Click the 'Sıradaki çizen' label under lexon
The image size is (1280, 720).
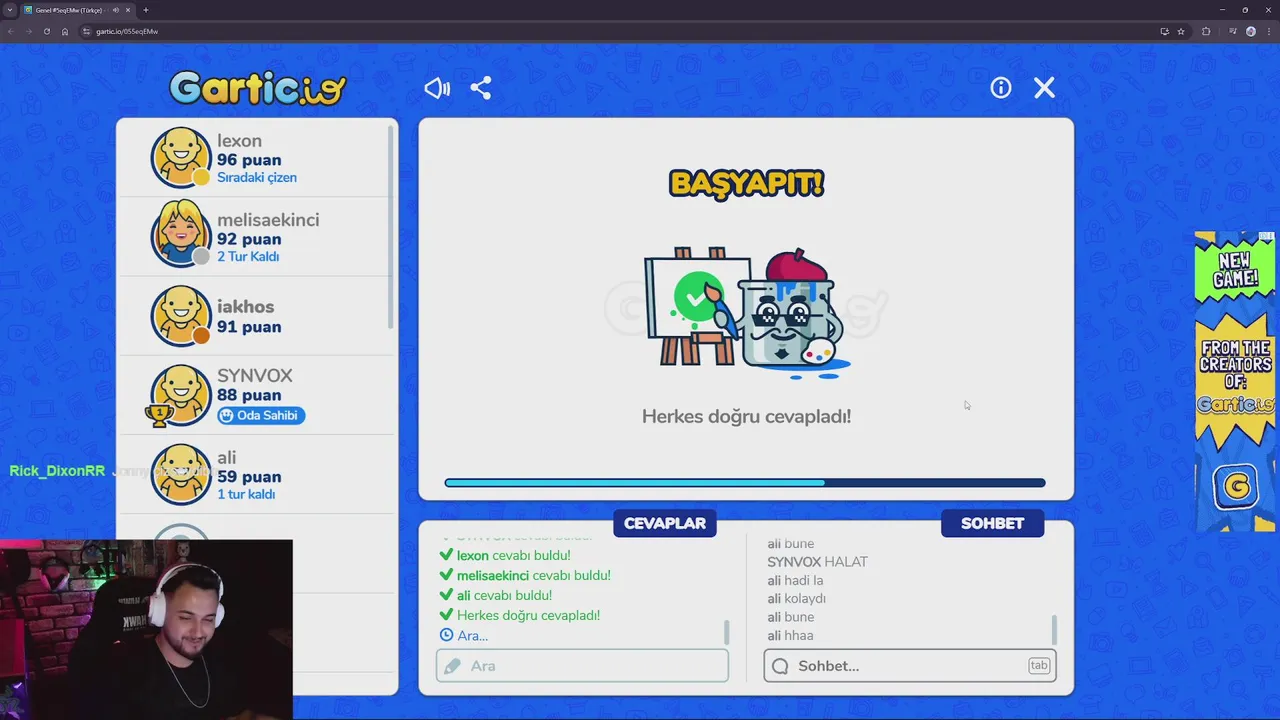coord(257,178)
